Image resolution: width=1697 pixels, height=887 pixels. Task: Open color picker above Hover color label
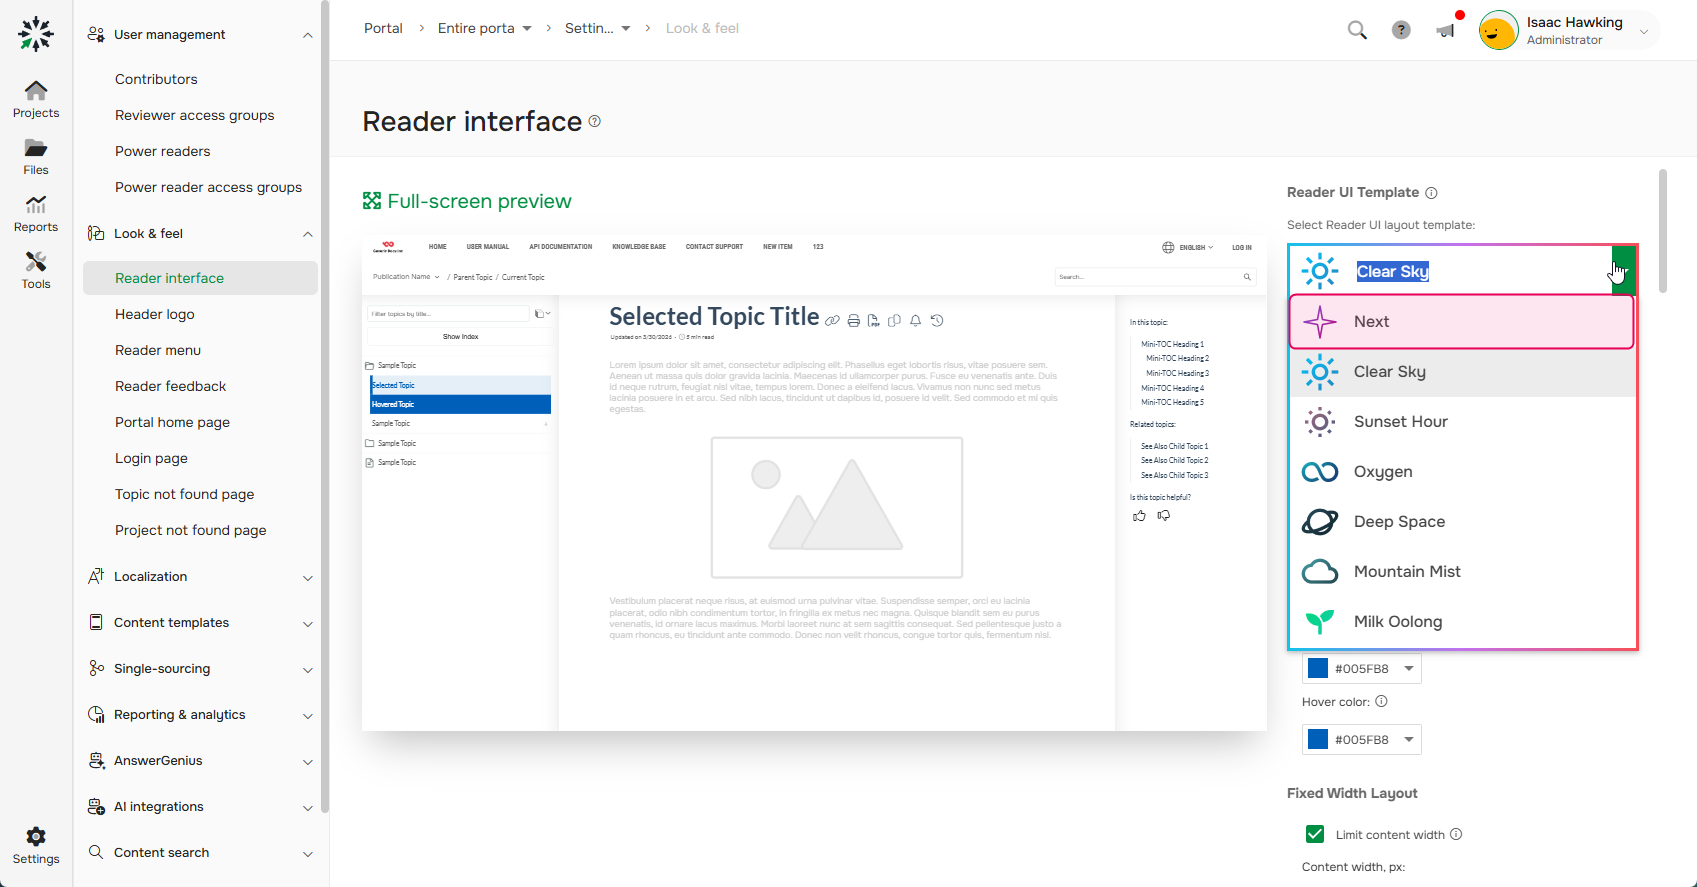coord(1361,668)
